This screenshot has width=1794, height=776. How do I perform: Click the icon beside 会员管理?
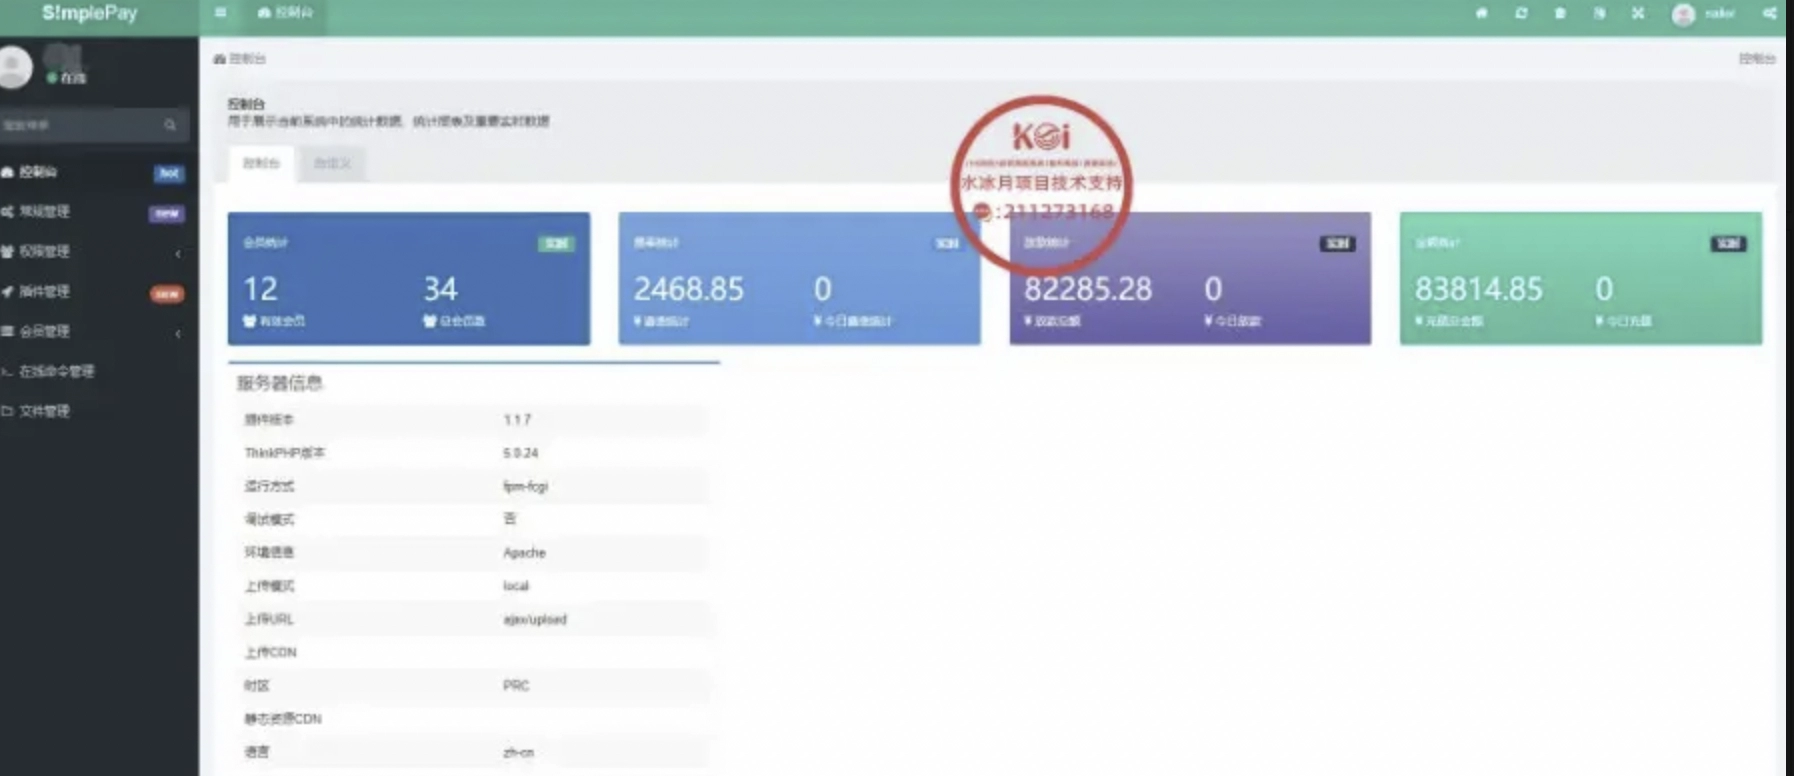click(7, 331)
